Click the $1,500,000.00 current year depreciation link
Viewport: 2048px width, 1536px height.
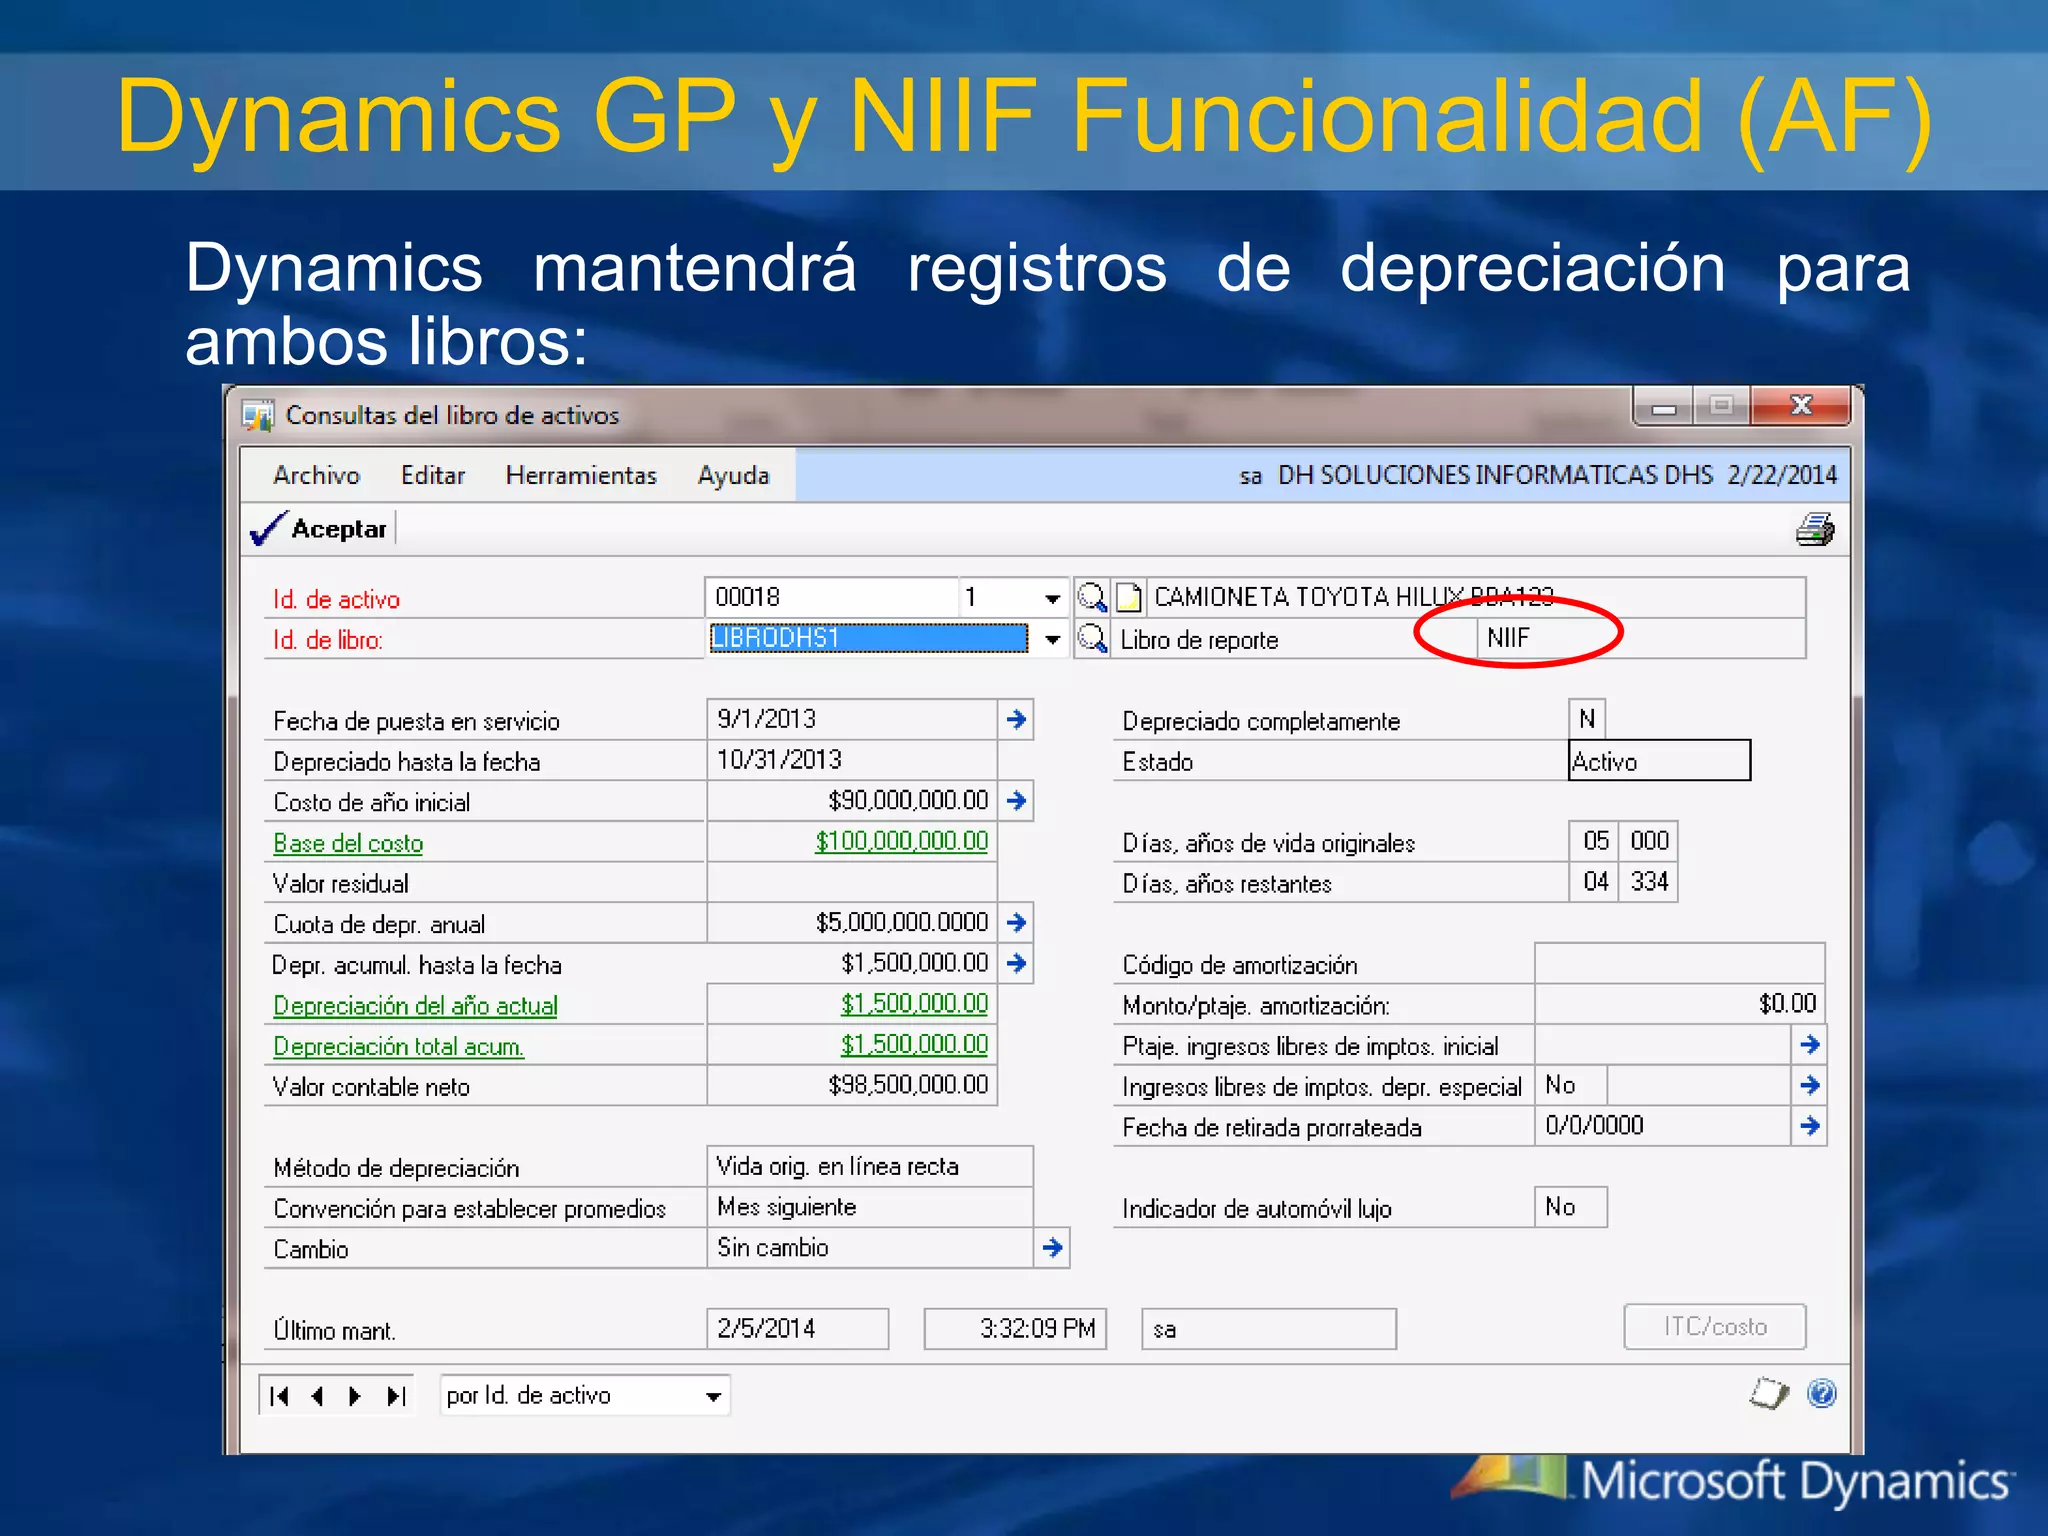[914, 1003]
